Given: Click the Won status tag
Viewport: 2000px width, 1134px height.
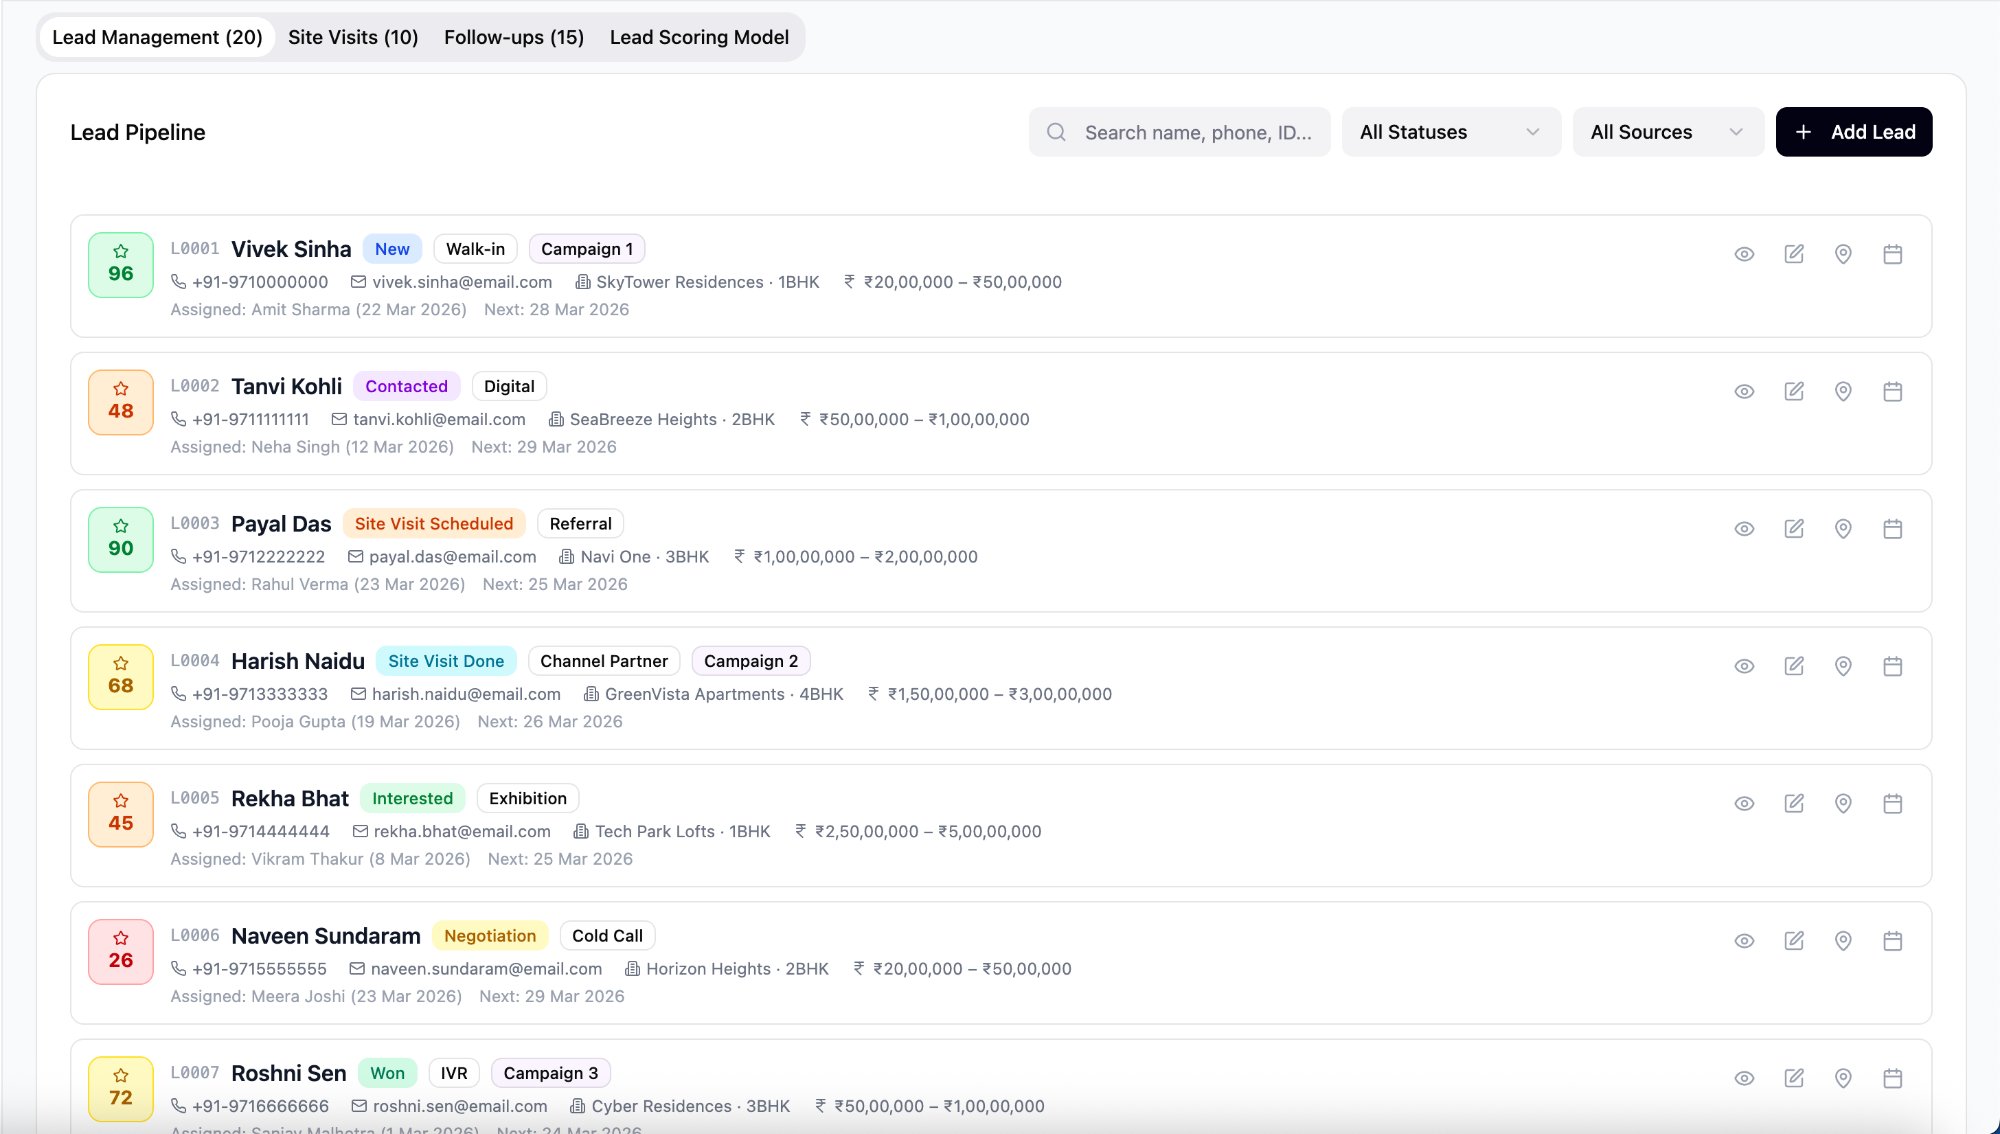Looking at the screenshot, I should [x=387, y=1073].
